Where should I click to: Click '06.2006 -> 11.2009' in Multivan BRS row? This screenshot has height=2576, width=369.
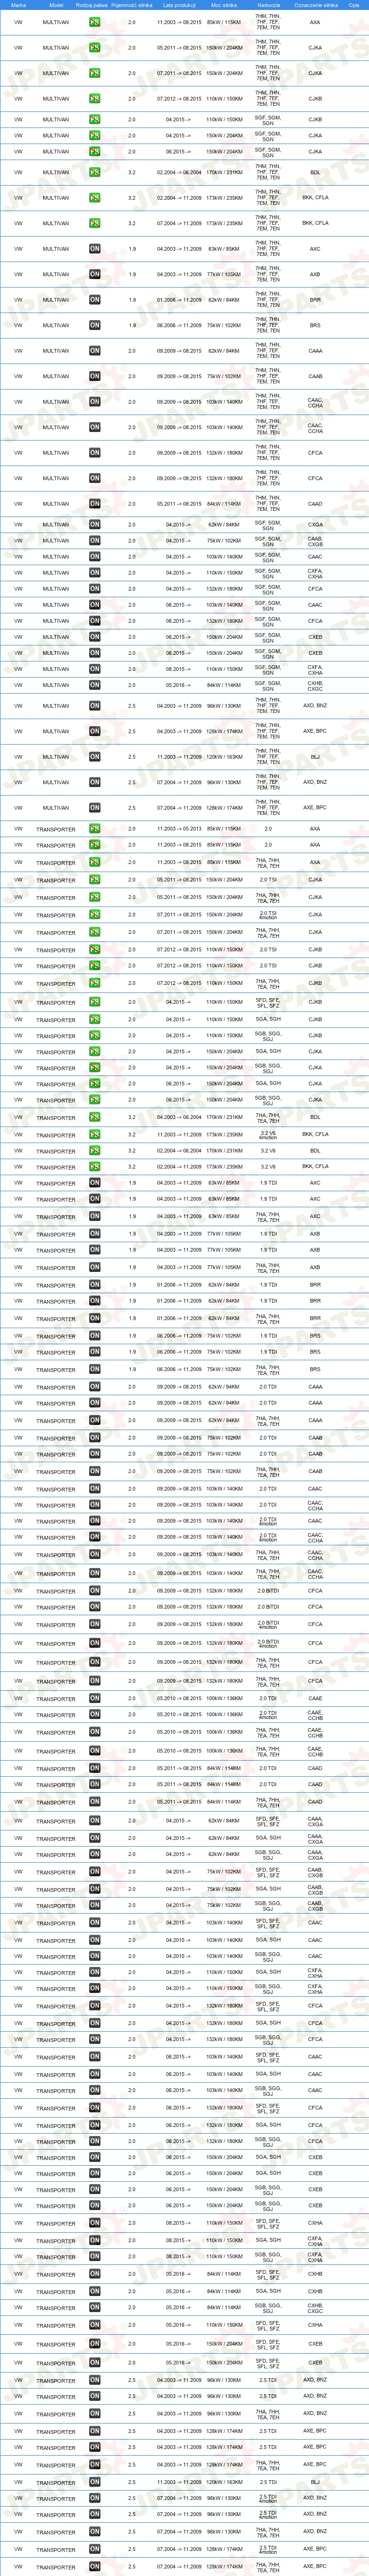point(179,325)
